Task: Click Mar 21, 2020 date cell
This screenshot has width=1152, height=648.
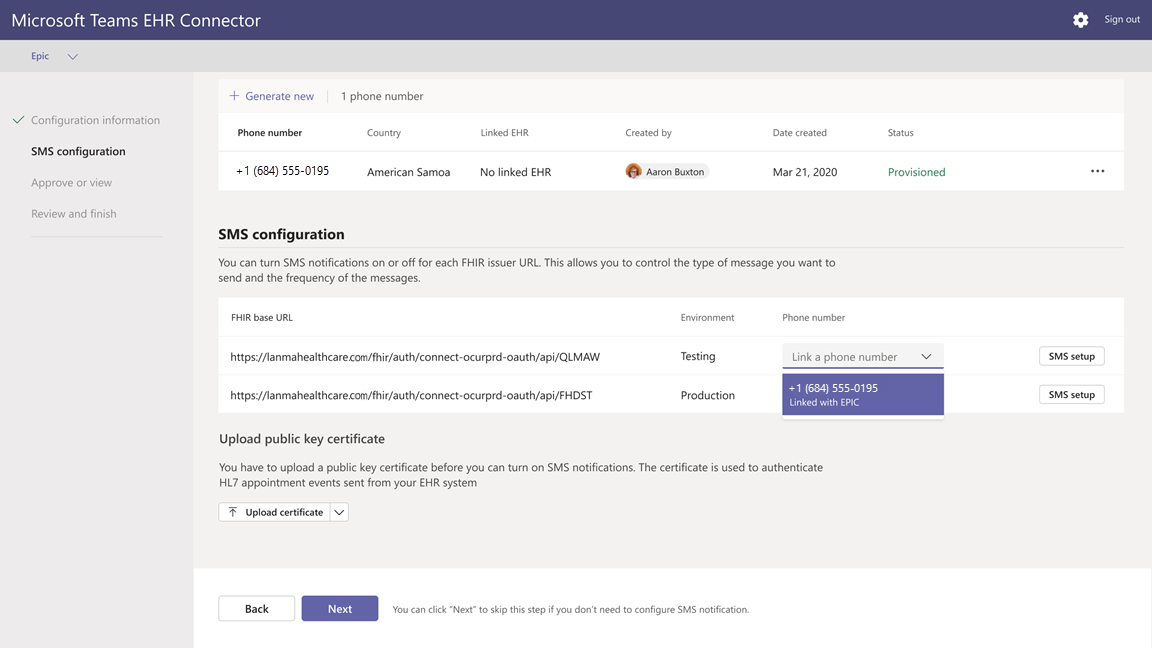Action: point(804,172)
